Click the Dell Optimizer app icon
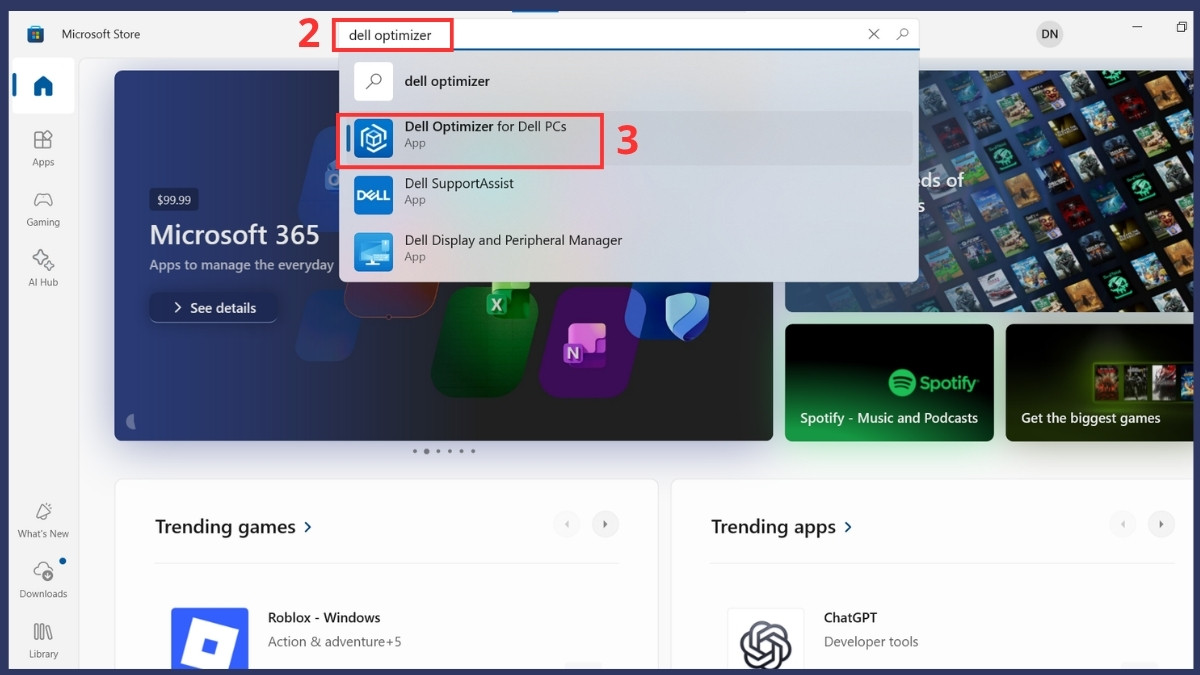 coord(374,138)
